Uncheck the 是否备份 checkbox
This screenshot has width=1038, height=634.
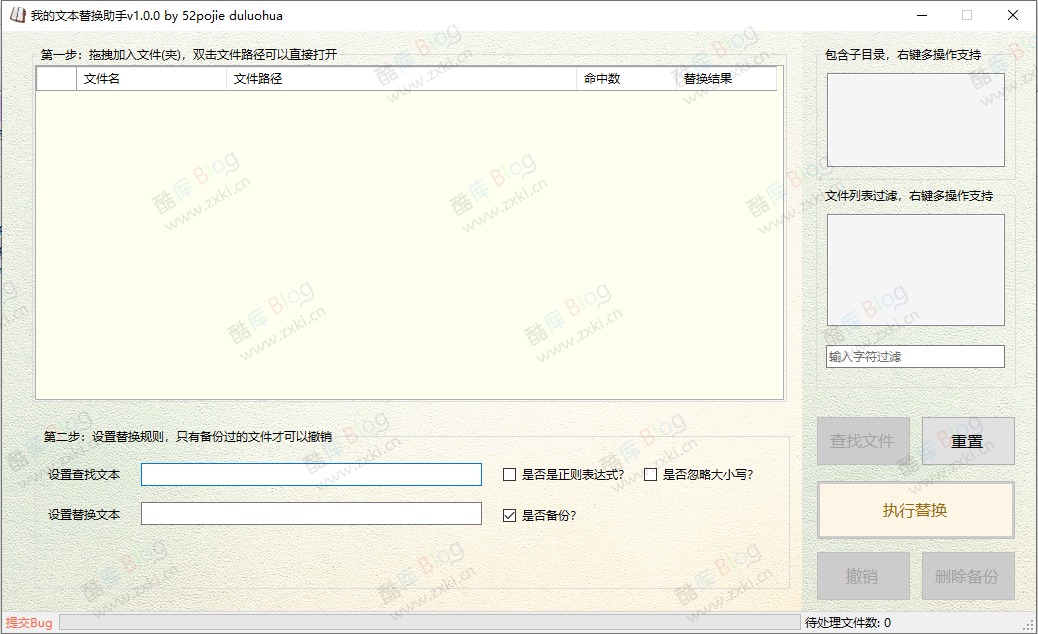(x=508, y=514)
